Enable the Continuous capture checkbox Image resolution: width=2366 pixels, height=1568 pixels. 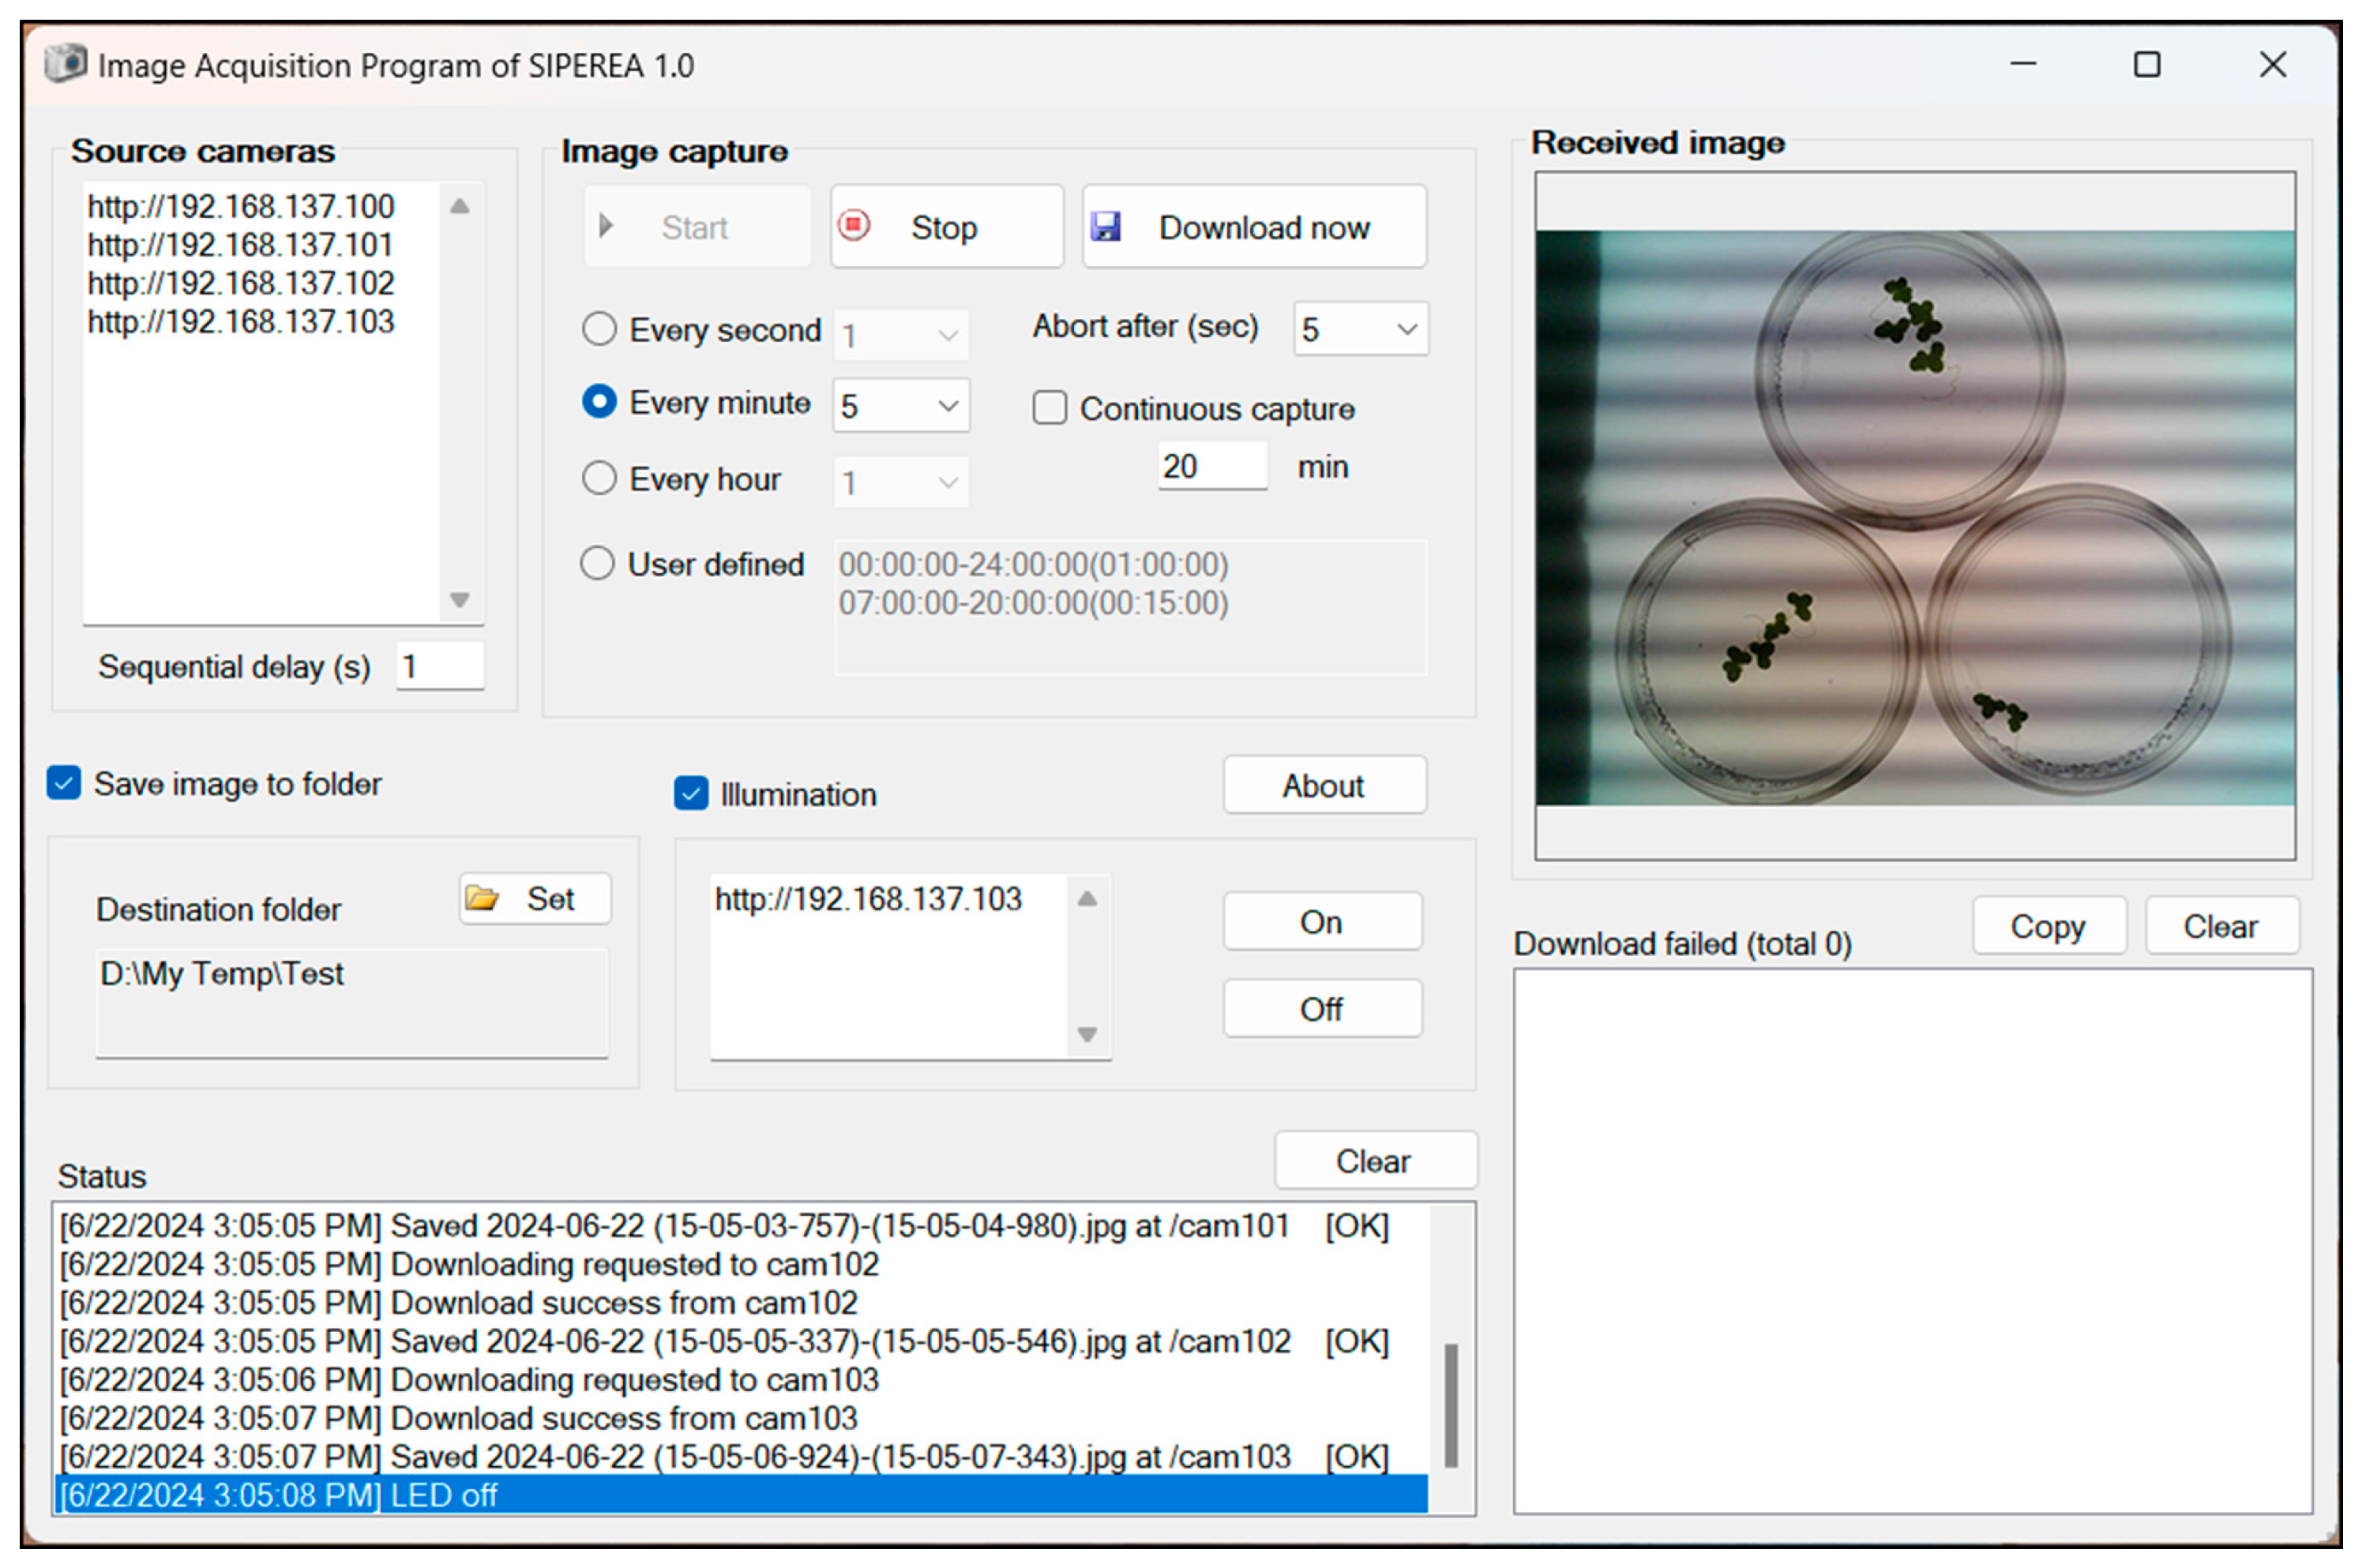[1049, 408]
